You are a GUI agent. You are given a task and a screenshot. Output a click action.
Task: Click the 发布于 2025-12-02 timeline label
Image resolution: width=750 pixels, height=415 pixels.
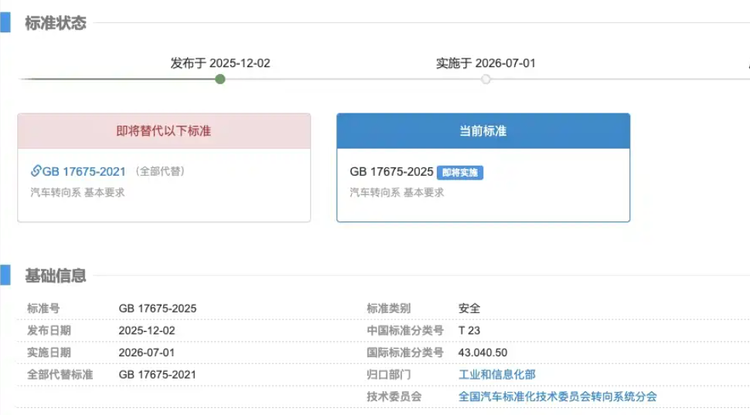[220, 62]
